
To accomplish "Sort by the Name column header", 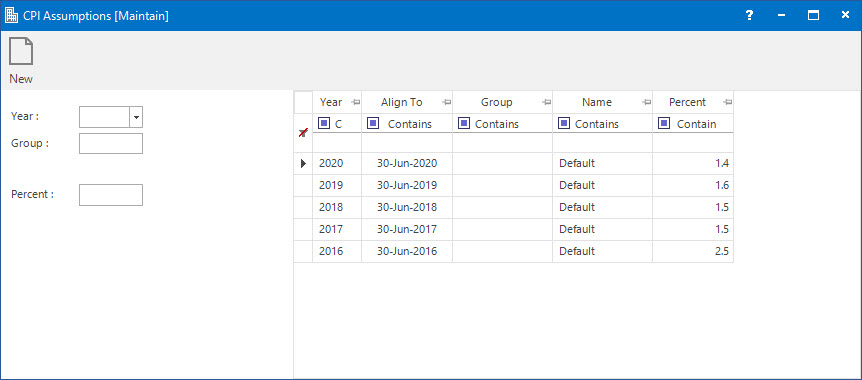I will (x=596, y=102).
